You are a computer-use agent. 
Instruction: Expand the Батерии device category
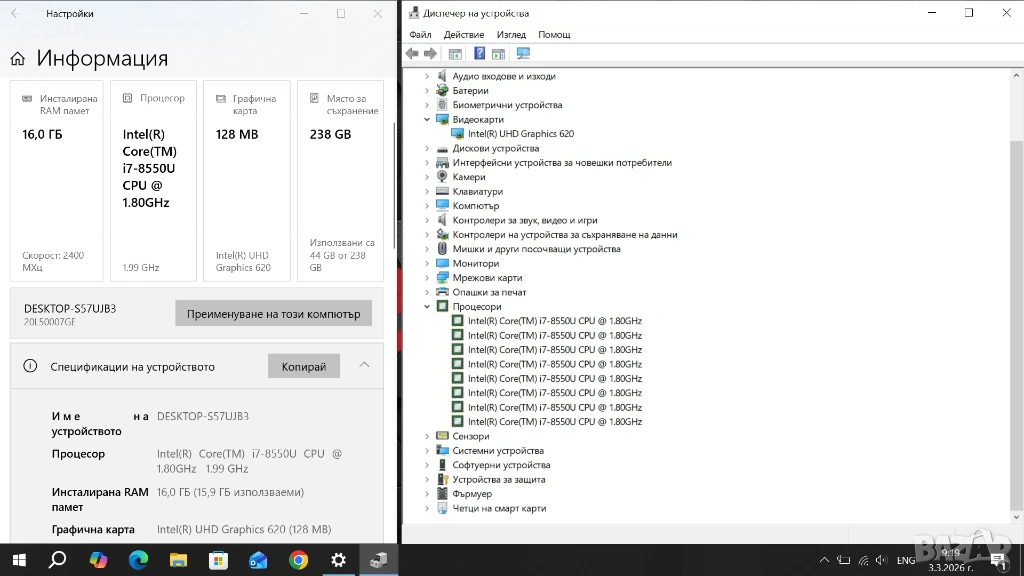(427, 91)
